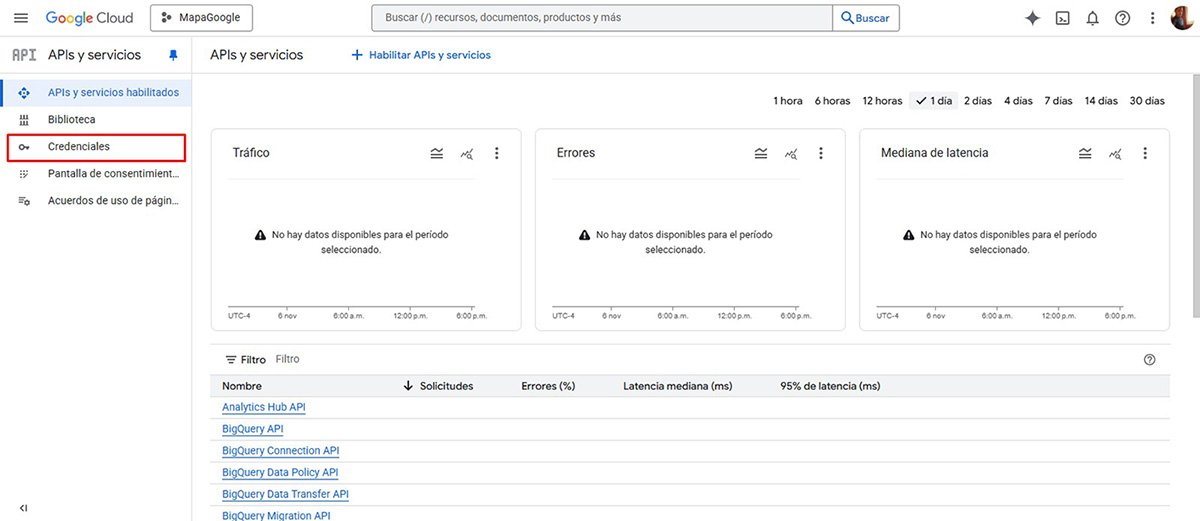Open metrics explorer icon on Tráfico chart
This screenshot has width=1200, height=521.
[467, 153]
